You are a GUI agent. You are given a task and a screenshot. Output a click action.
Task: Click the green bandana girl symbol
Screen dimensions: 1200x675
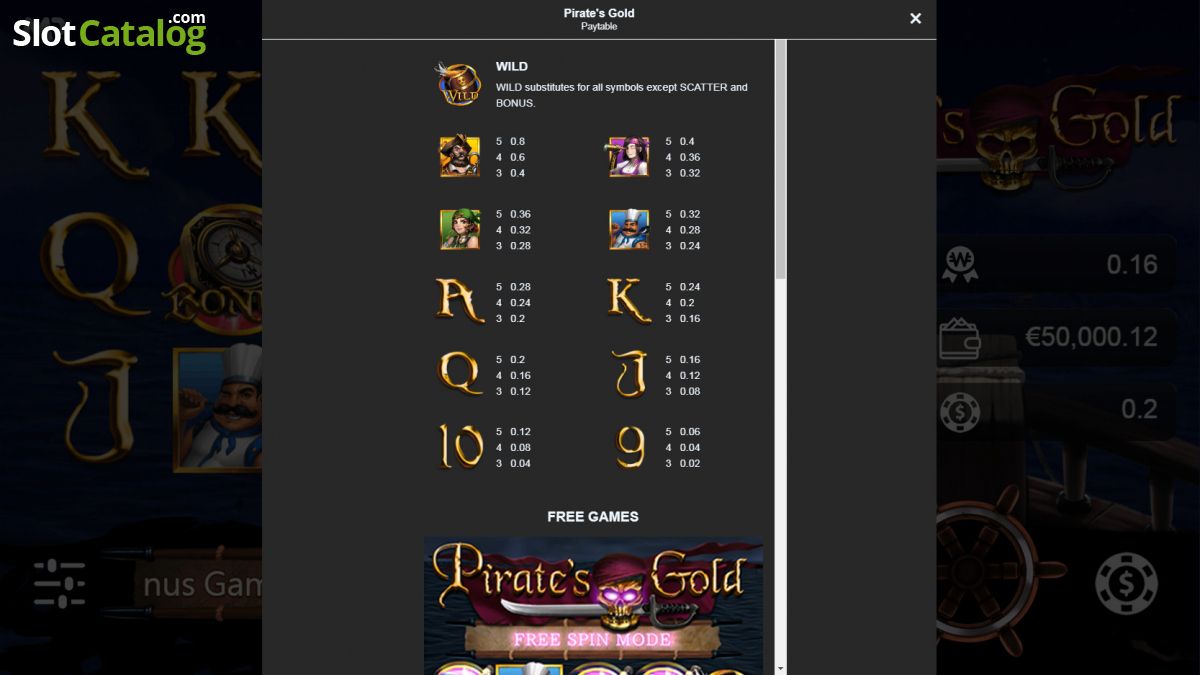[460, 229]
